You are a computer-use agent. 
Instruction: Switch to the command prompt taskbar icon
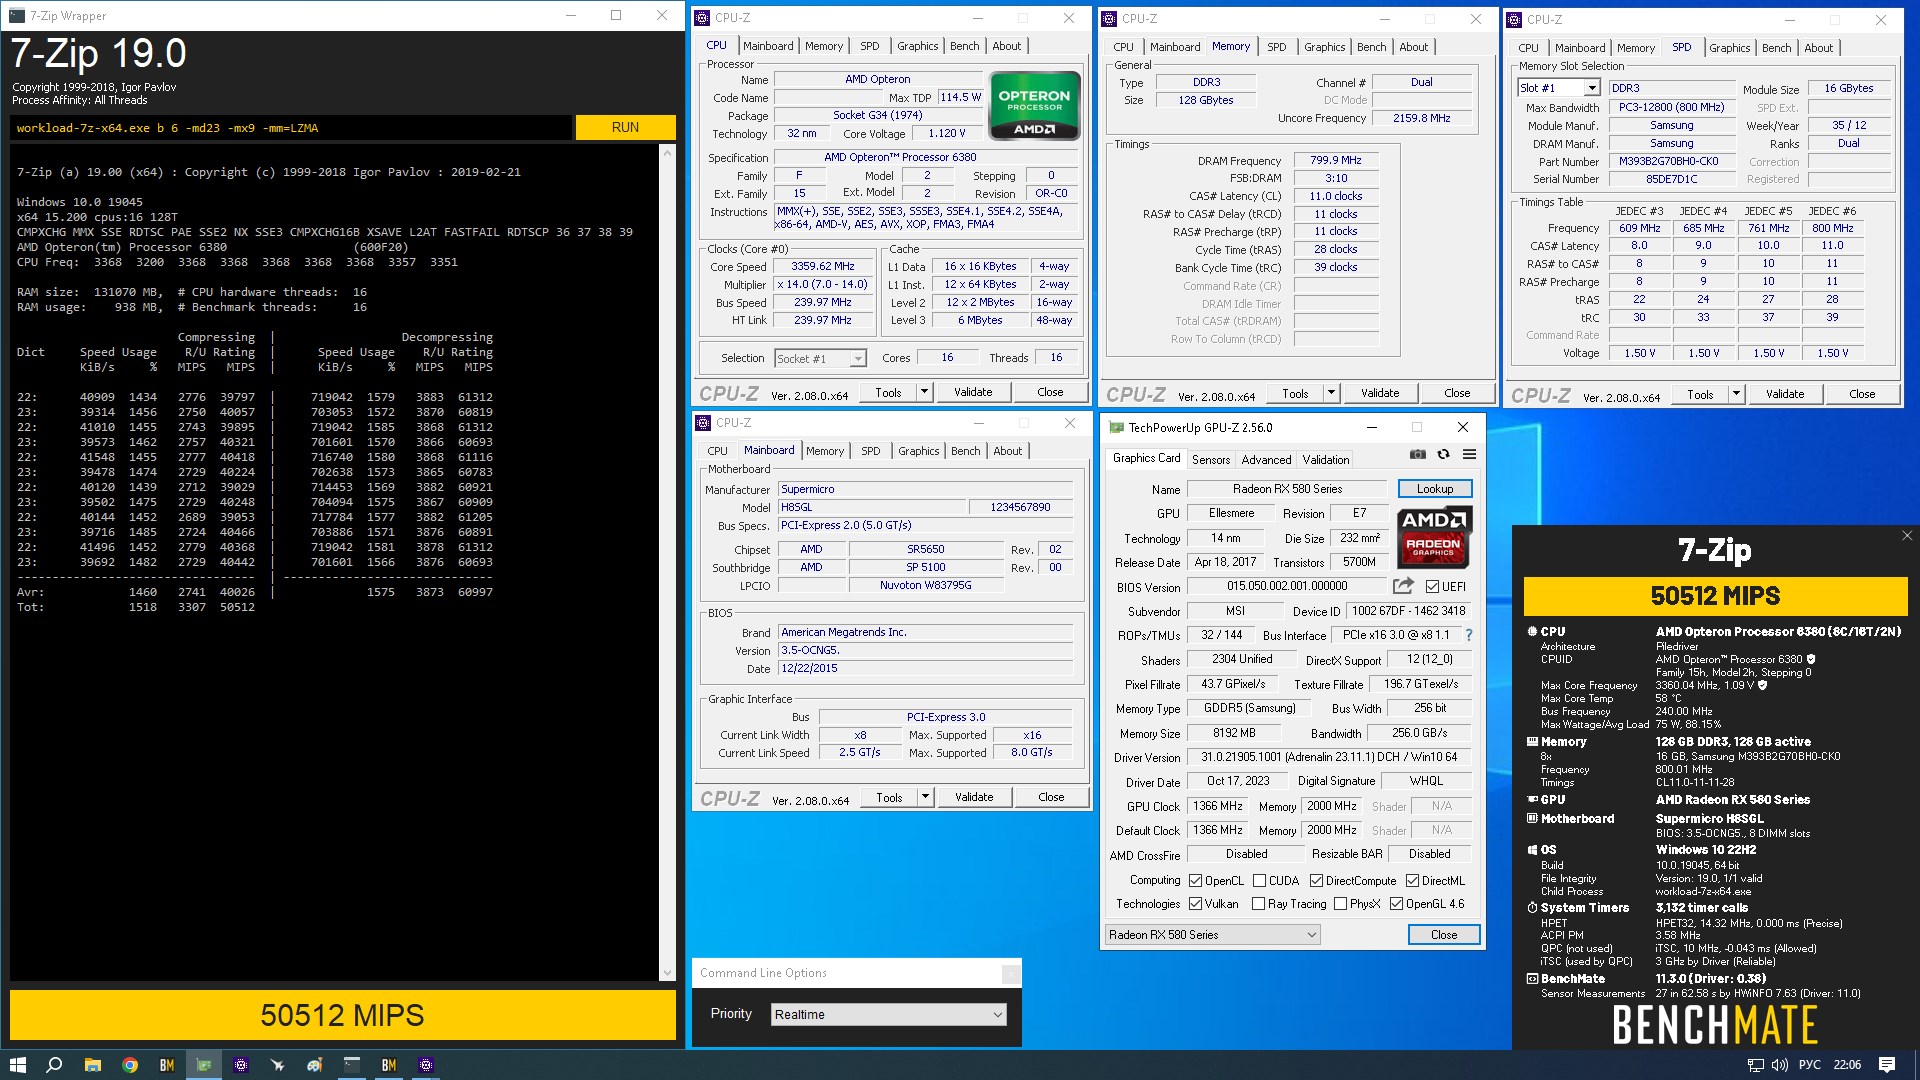point(352,1064)
